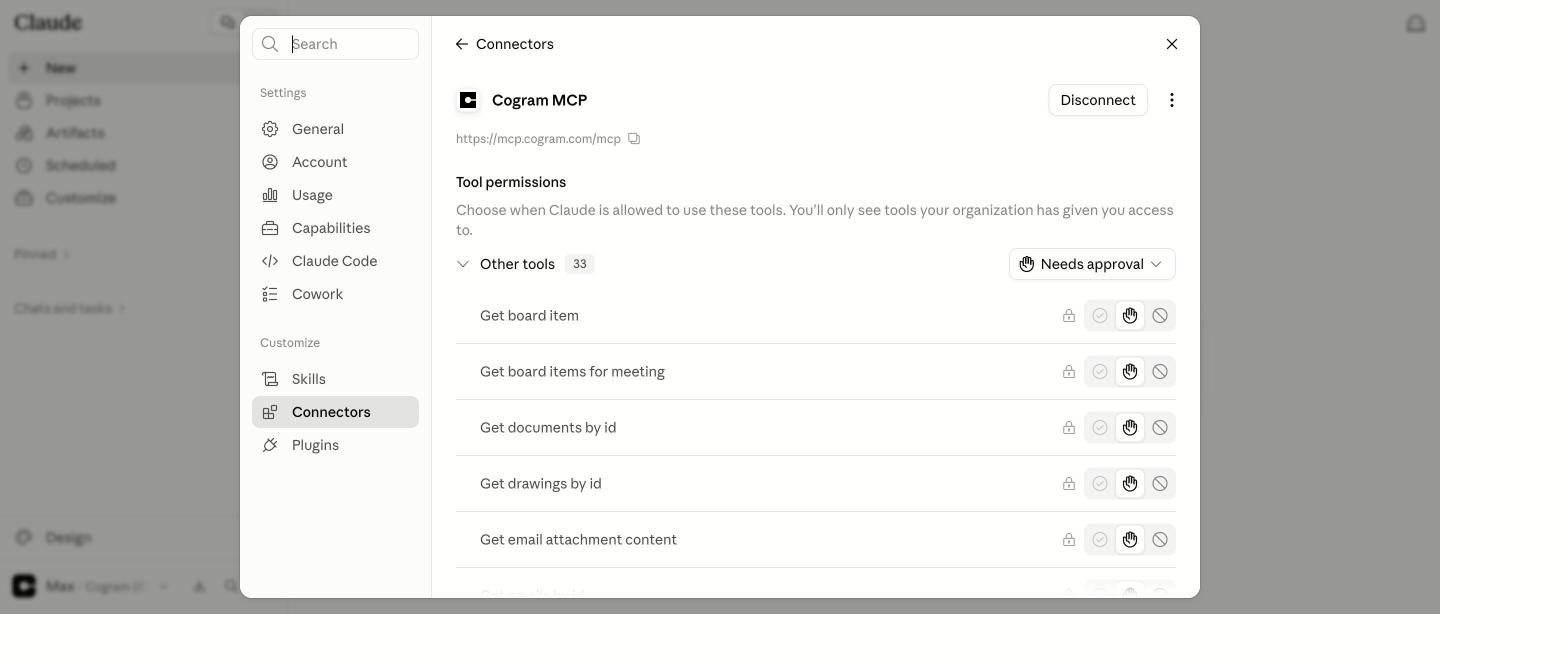
Task: Expand Pinned section in background sidebar
Action: click(42, 254)
